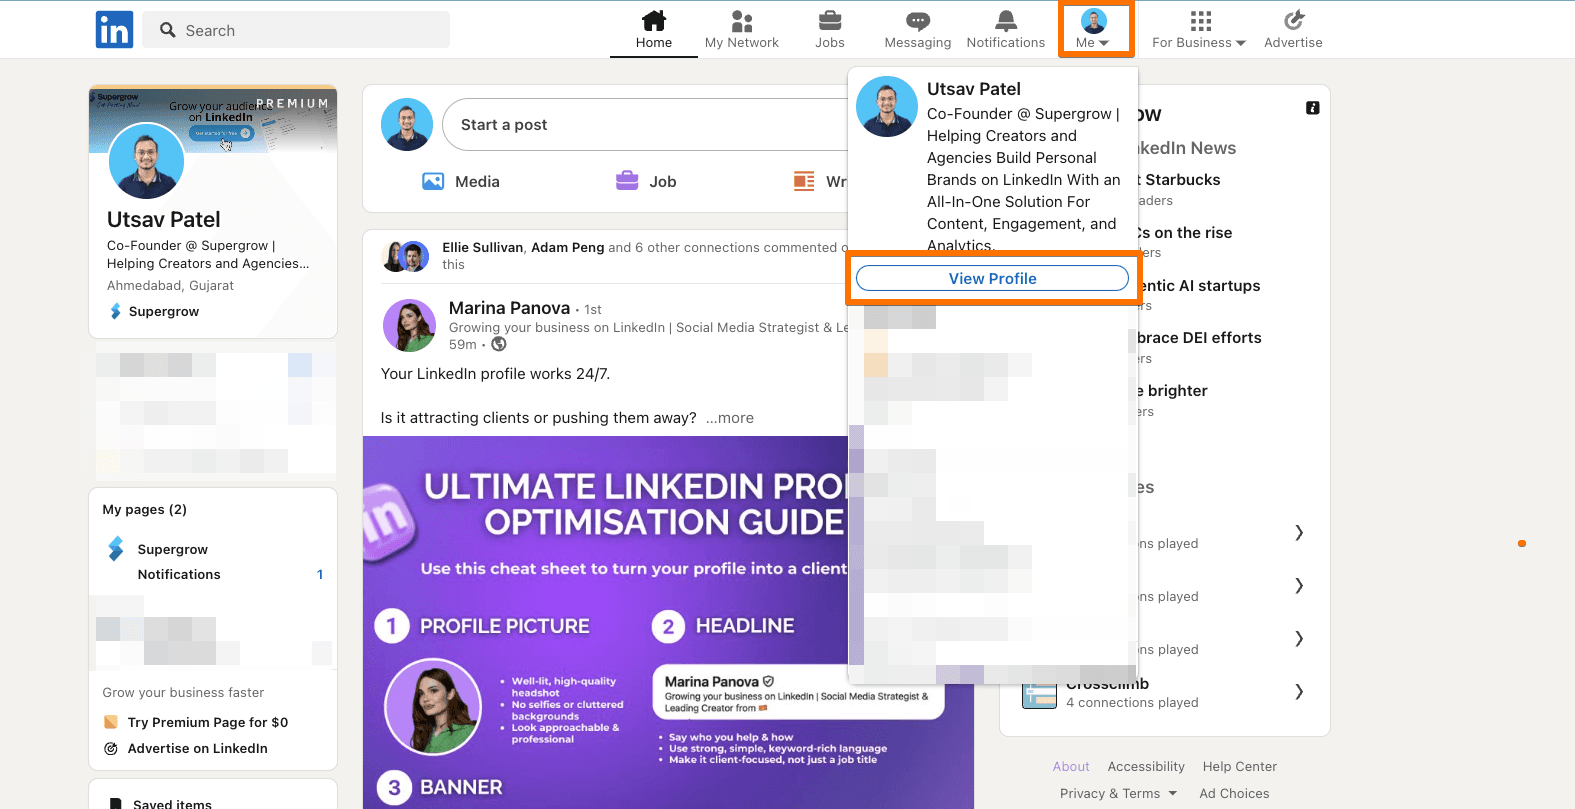Click the Help Center footer link
1575x809 pixels.
click(x=1240, y=767)
